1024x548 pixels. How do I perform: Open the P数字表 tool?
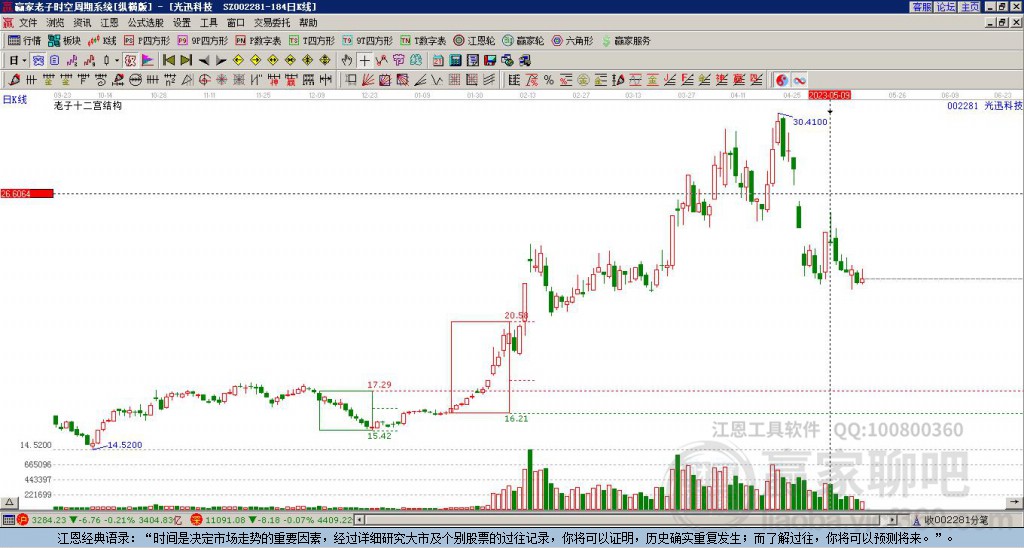(x=258, y=40)
